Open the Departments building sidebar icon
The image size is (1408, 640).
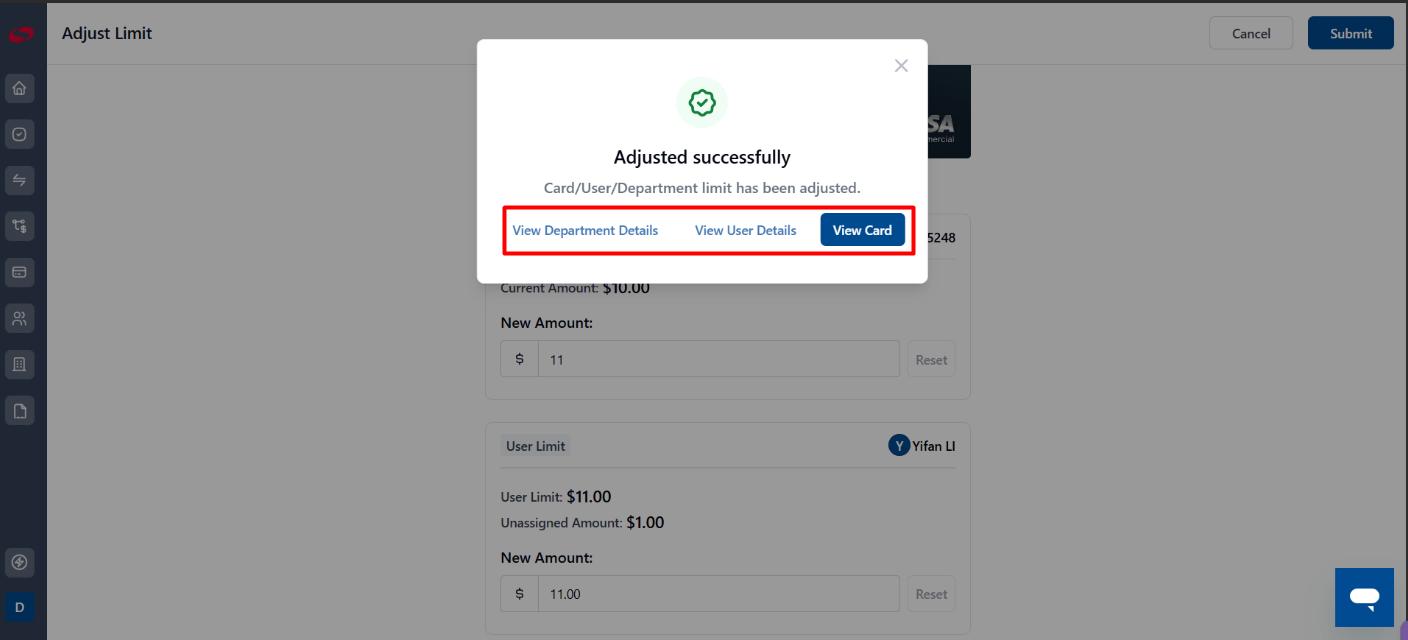pyautogui.click(x=19, y=365)
